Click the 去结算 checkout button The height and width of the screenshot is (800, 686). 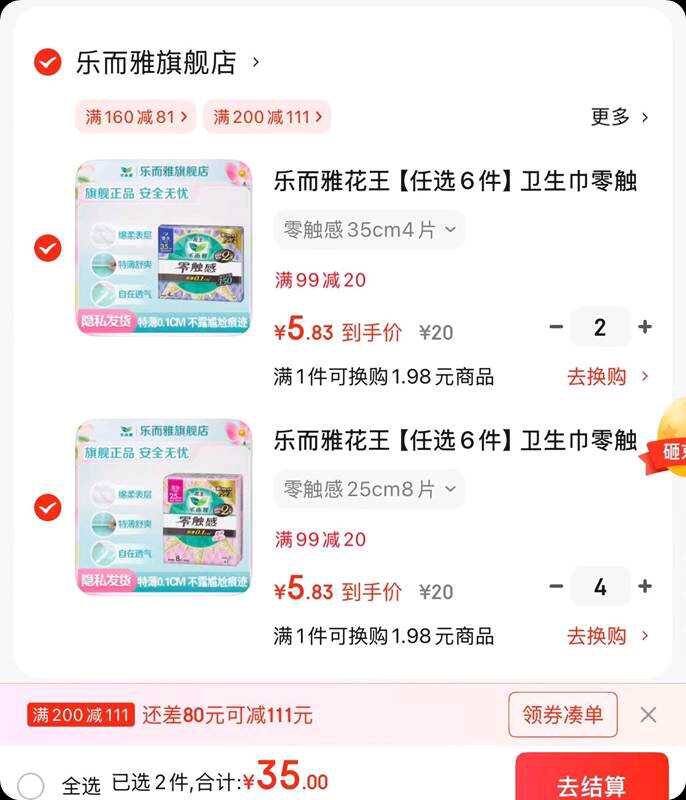pos(592,778)
